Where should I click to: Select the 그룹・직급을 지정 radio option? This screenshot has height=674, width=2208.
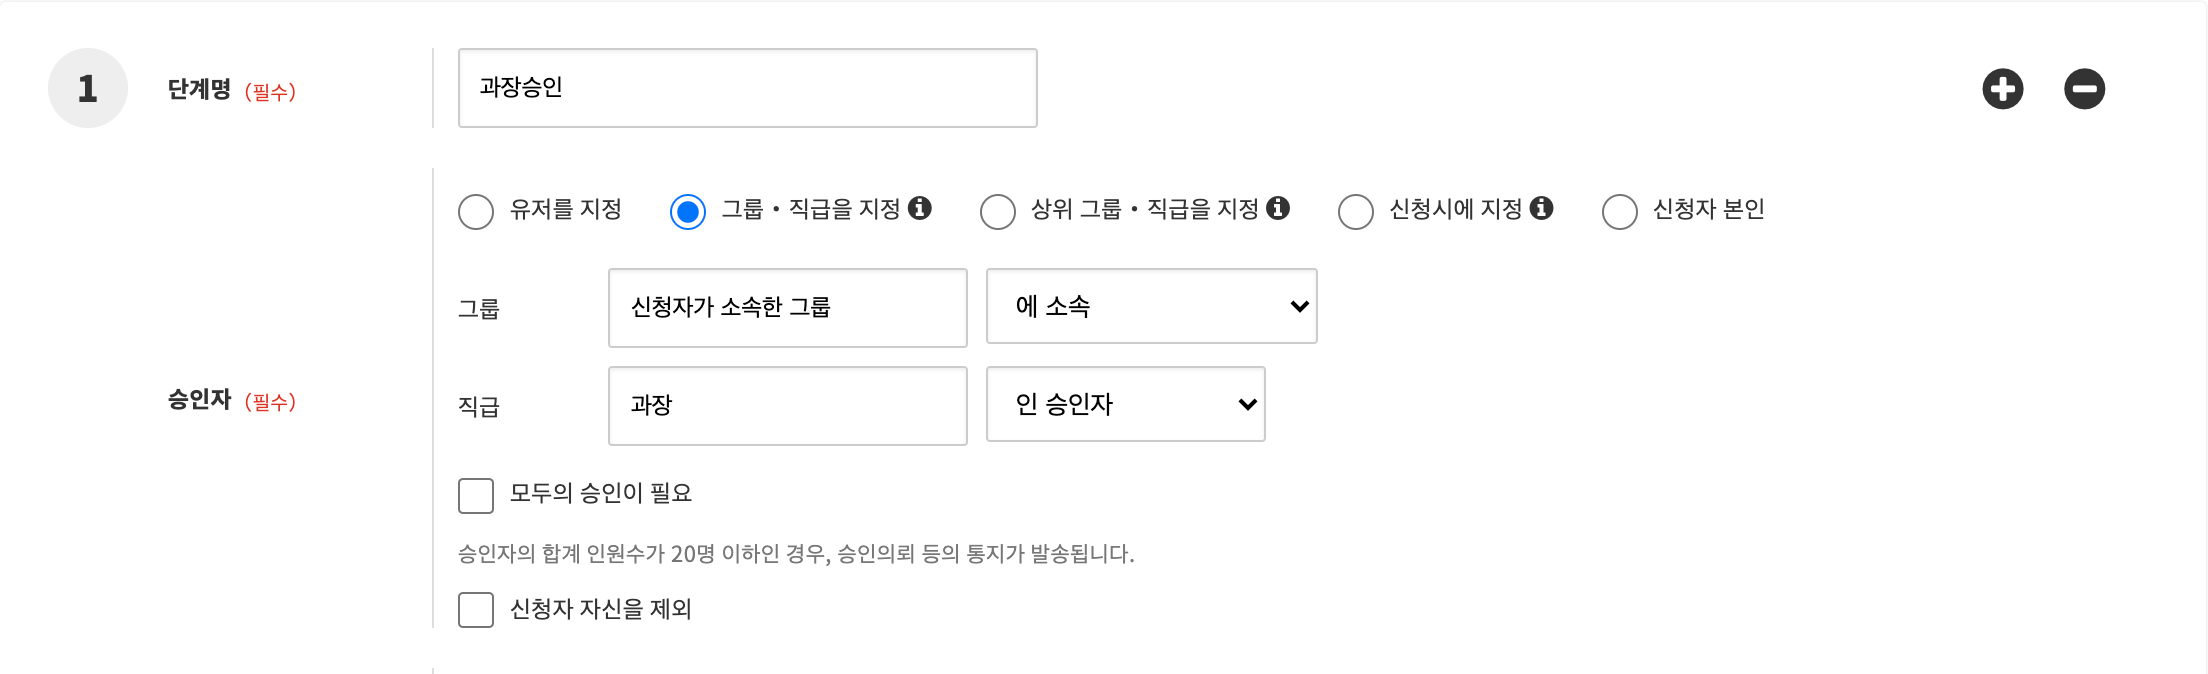(688, 211)
